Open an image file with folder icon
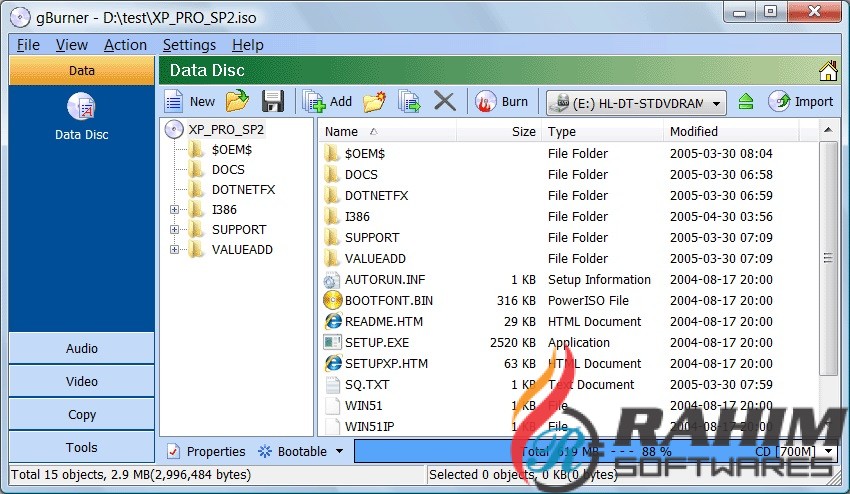 (x=237, y=101)
